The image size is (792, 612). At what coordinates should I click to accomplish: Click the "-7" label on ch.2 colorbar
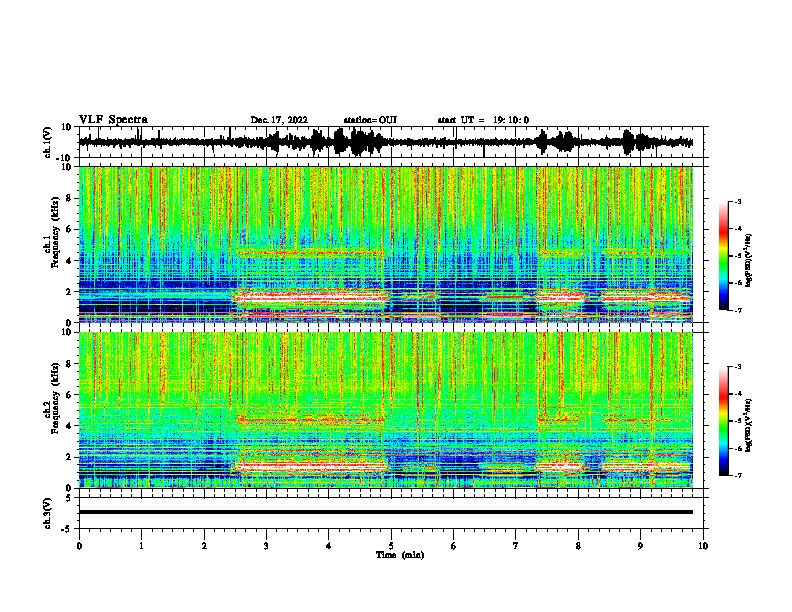pos(738,475)
